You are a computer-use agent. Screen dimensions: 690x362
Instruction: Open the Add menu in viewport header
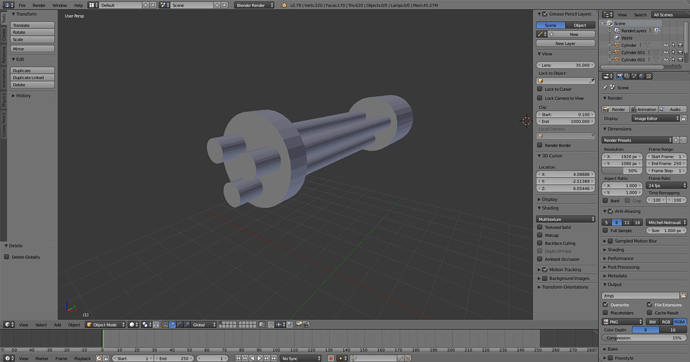pyautogui.click(x=57, y=325)
